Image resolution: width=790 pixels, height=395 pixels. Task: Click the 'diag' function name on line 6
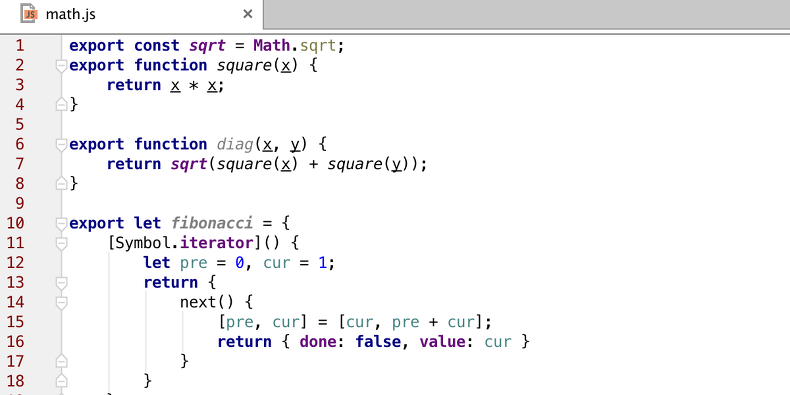coord(235,145)
